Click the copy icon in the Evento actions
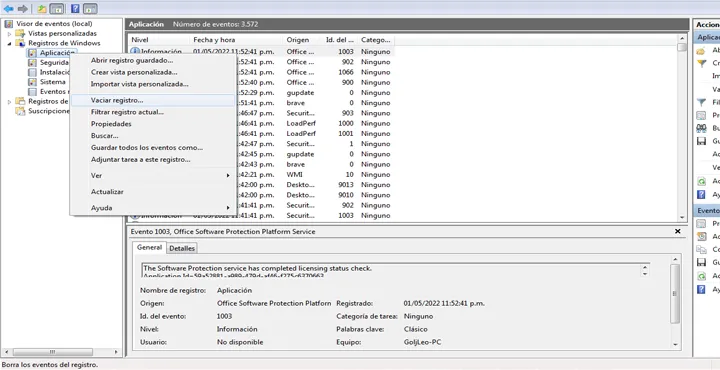 [x=701, y=249]
